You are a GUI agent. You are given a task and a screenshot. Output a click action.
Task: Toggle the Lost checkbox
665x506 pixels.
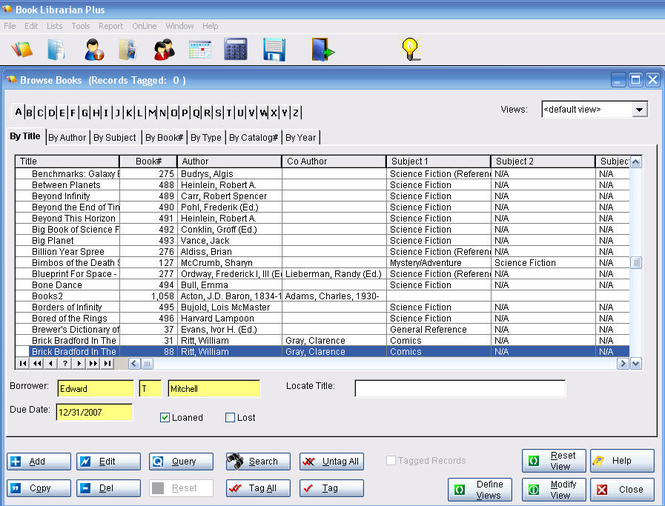click(x=230, y=417)
